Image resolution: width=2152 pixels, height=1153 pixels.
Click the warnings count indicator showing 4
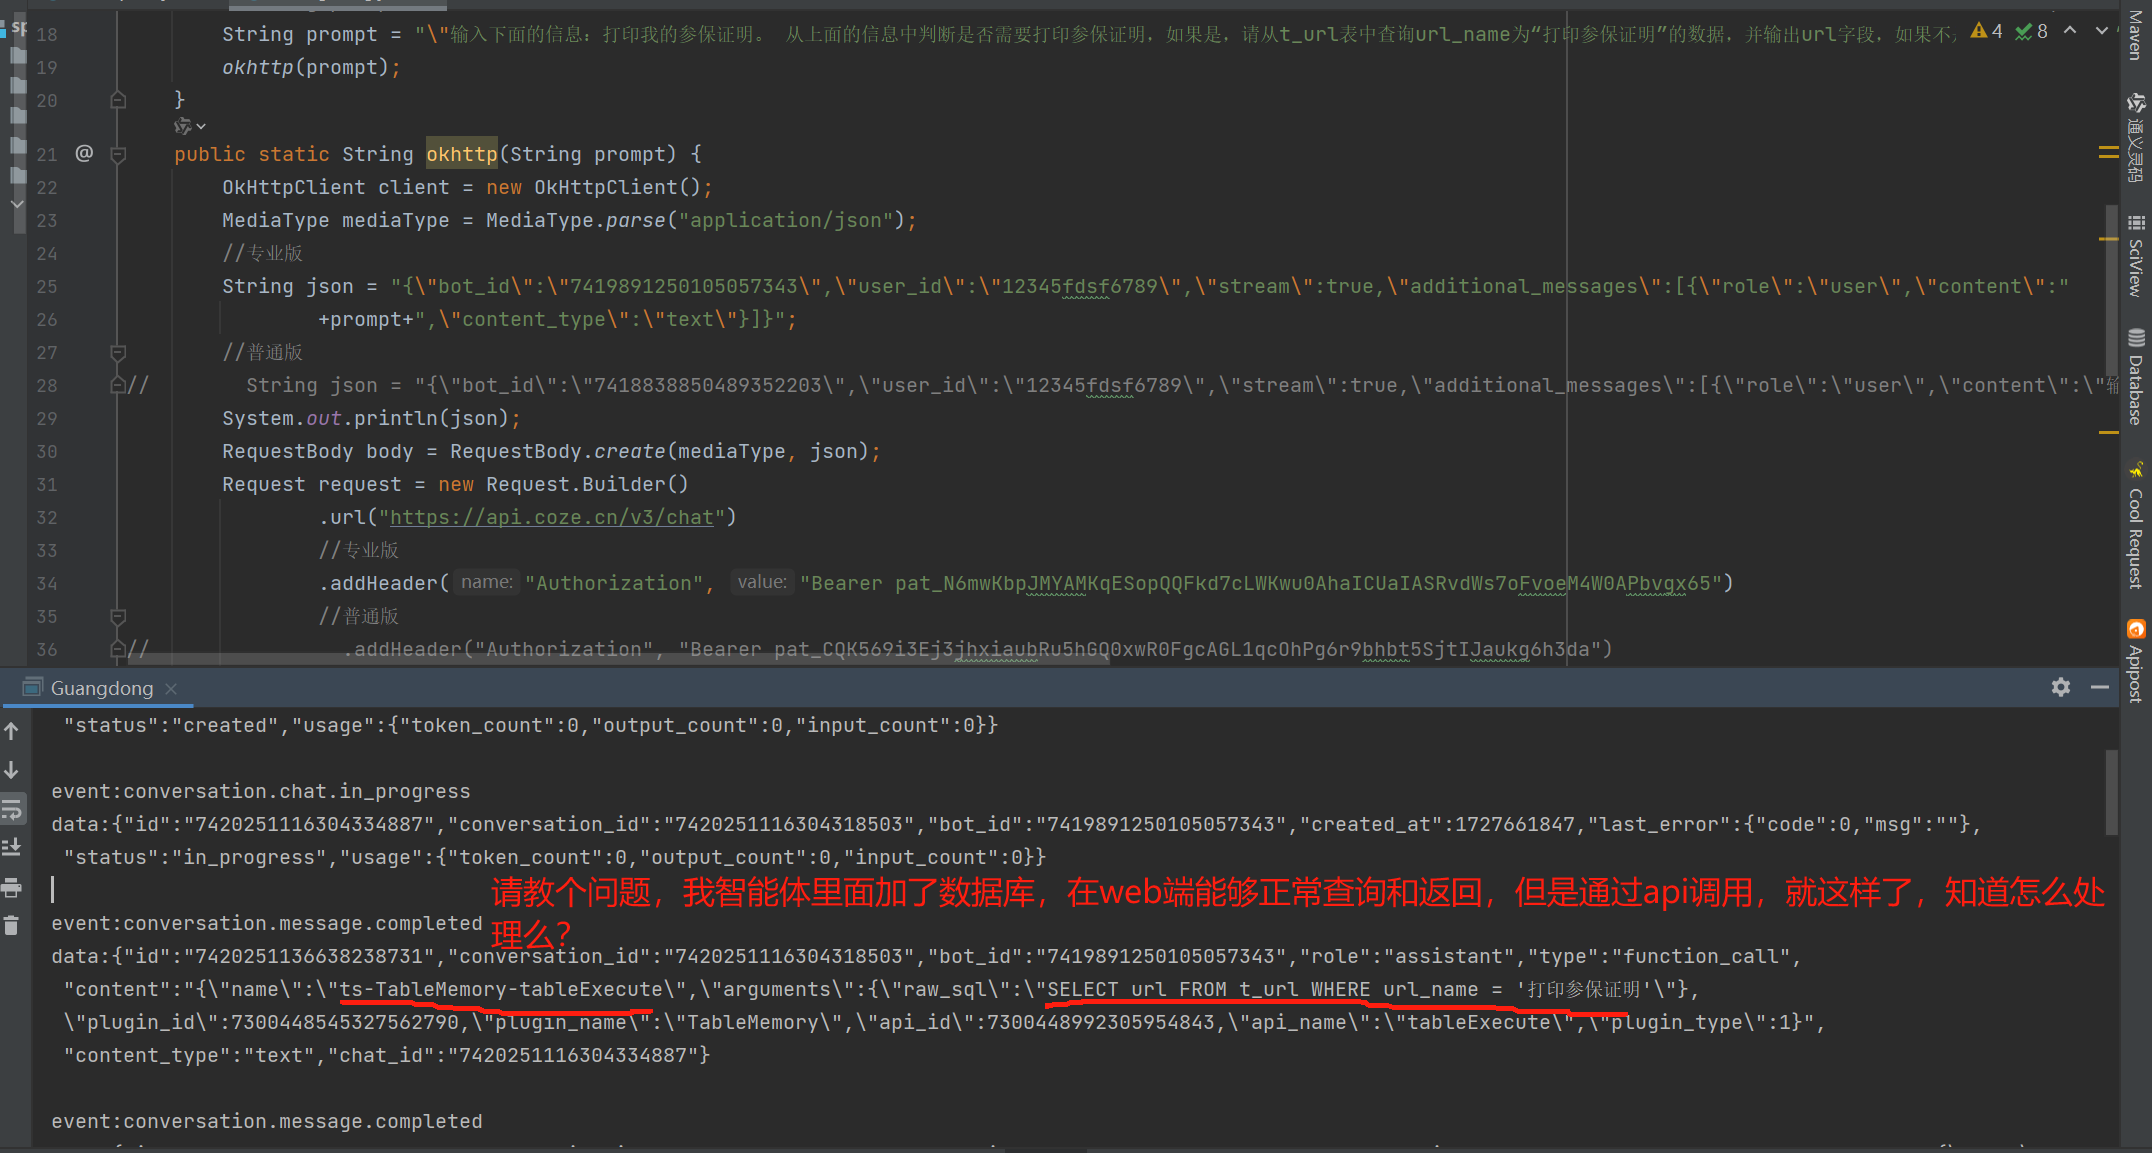coord(1986,31)
